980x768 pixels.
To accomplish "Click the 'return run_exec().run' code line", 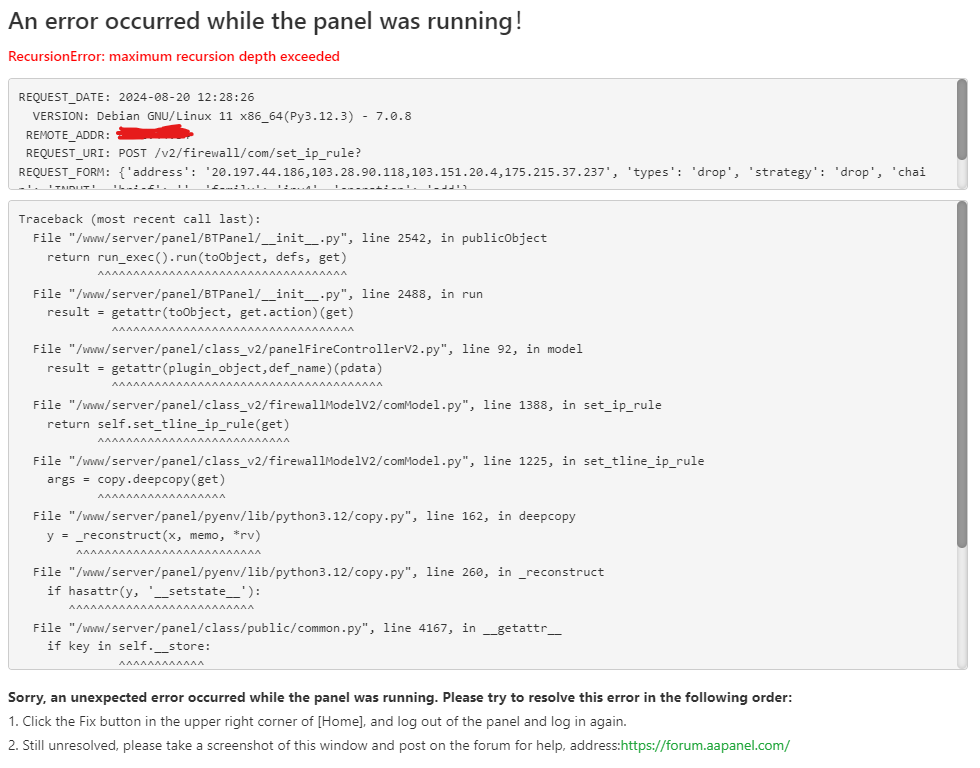I will (x=197, y=257).
